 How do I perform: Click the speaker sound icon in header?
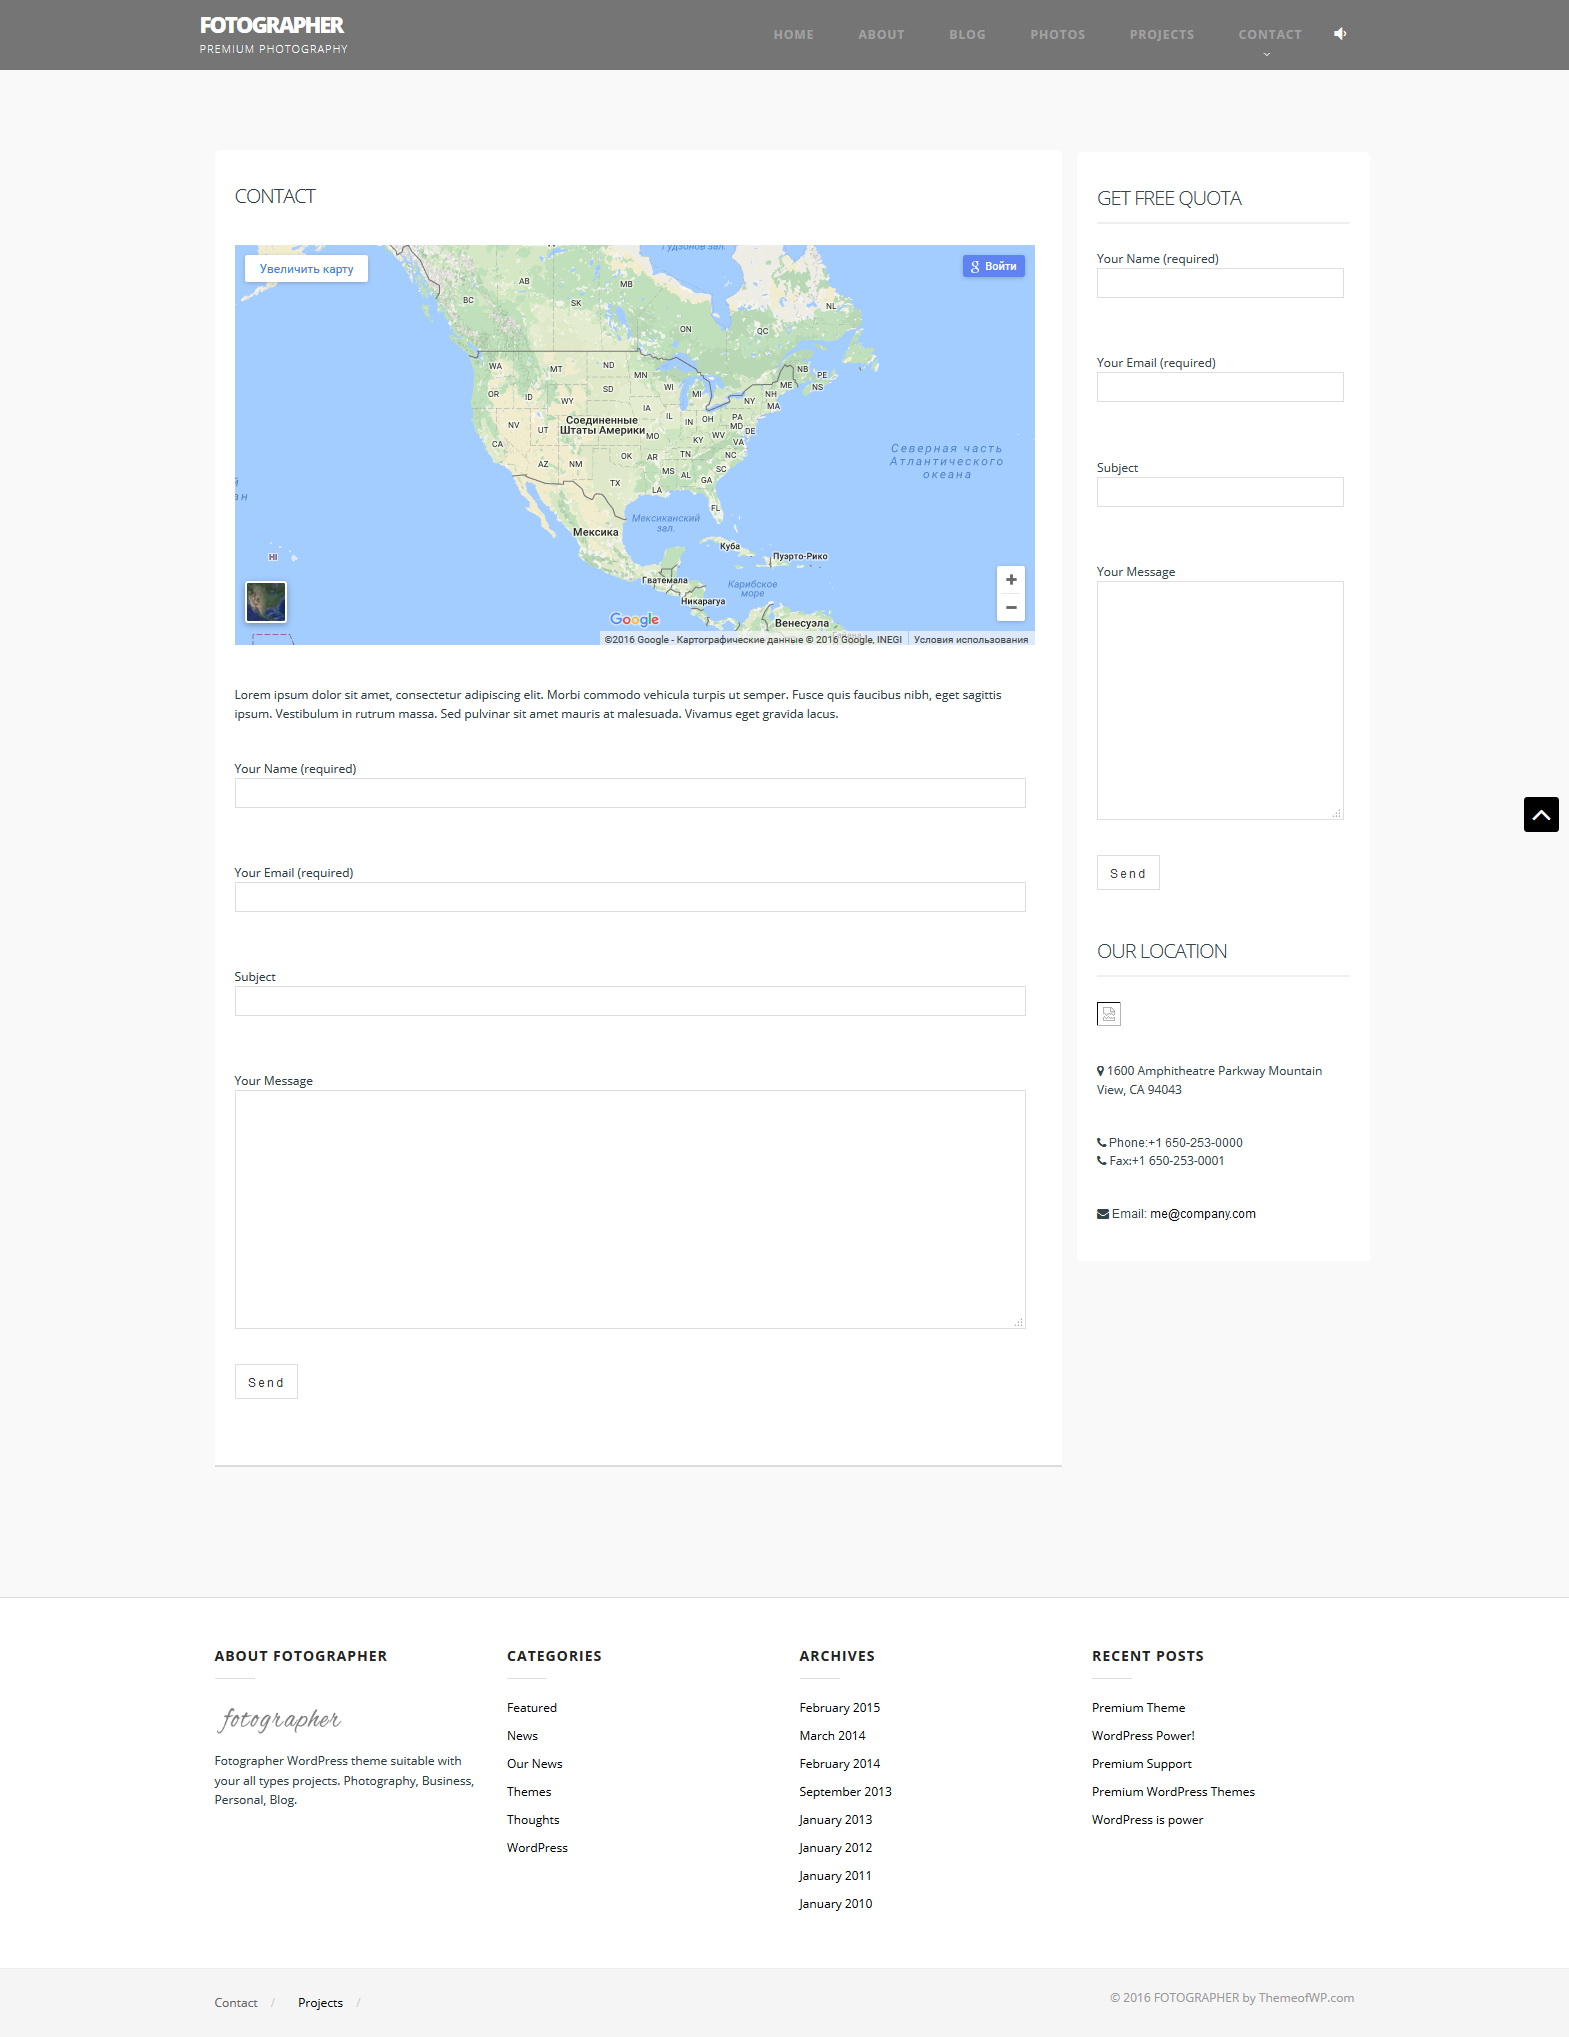[1340, 34]
